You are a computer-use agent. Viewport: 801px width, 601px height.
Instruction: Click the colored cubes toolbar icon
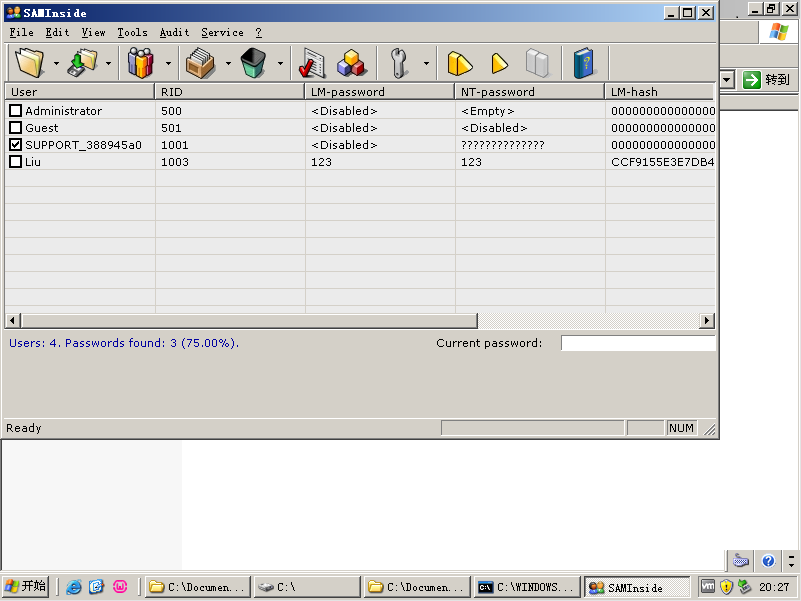(x=351, y=63)
